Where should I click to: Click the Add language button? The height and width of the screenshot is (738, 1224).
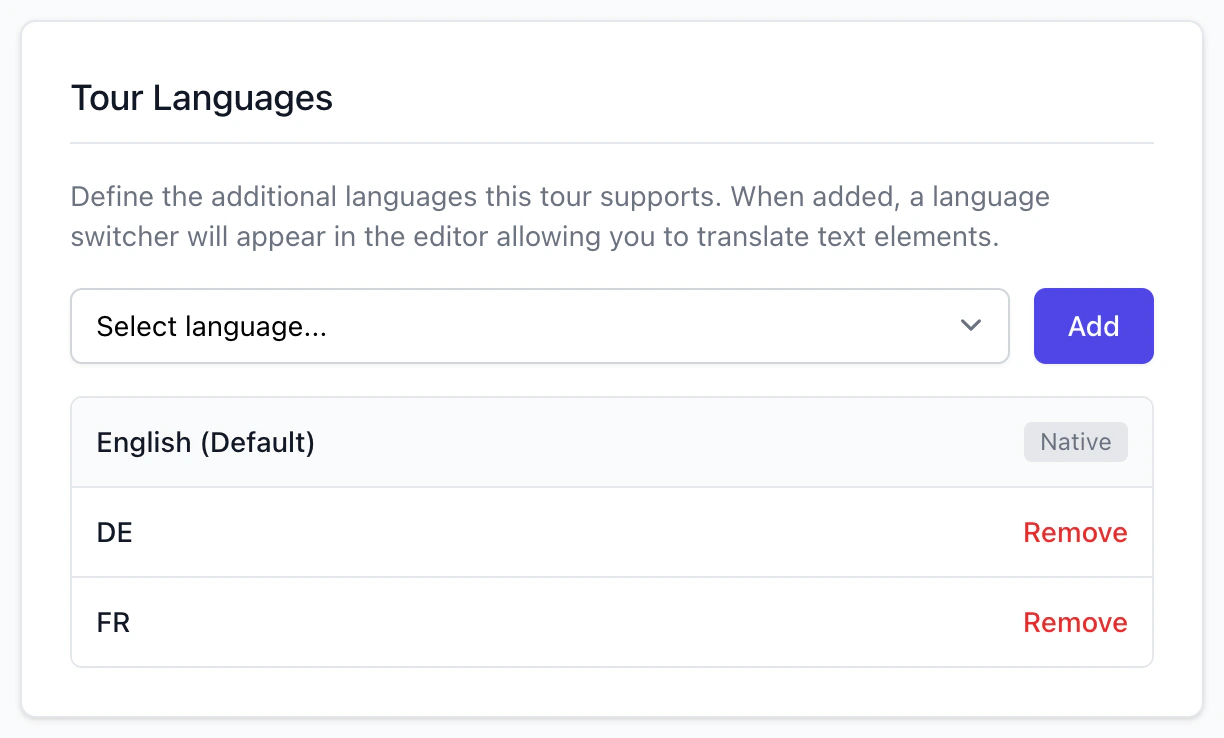point(1093,326)
